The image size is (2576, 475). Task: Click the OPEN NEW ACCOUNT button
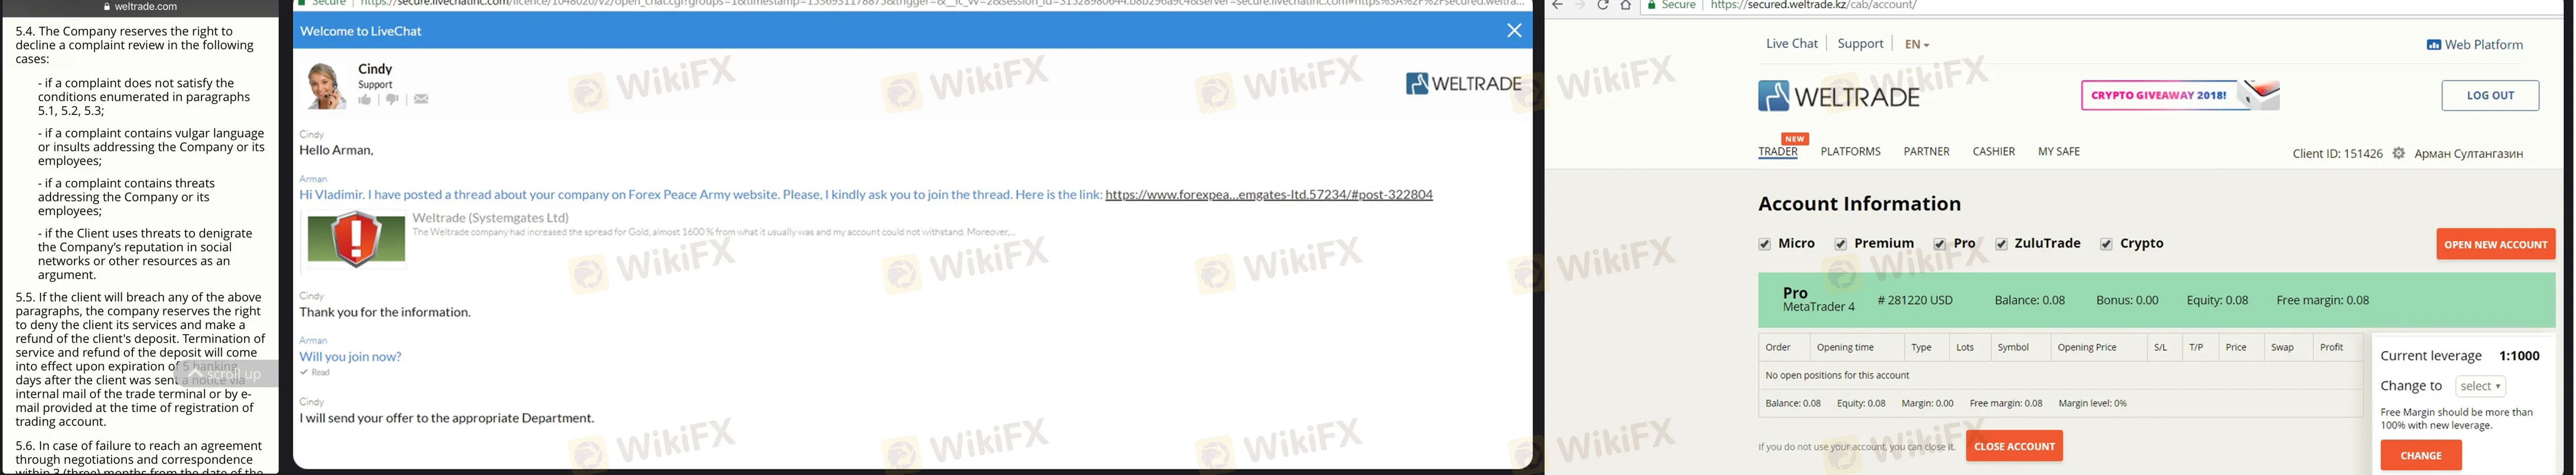(2495, 244)
